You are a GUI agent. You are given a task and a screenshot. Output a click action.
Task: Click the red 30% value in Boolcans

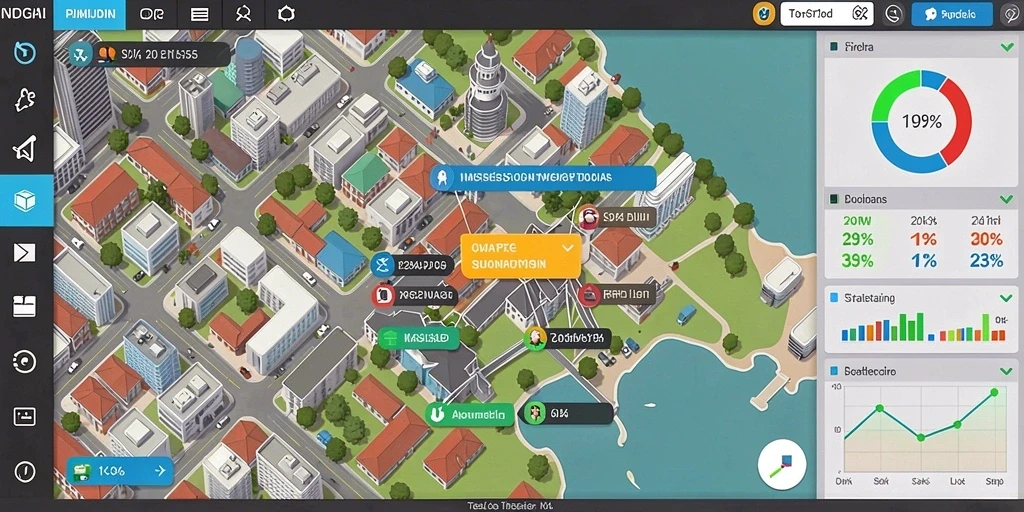tap(986, 239)
